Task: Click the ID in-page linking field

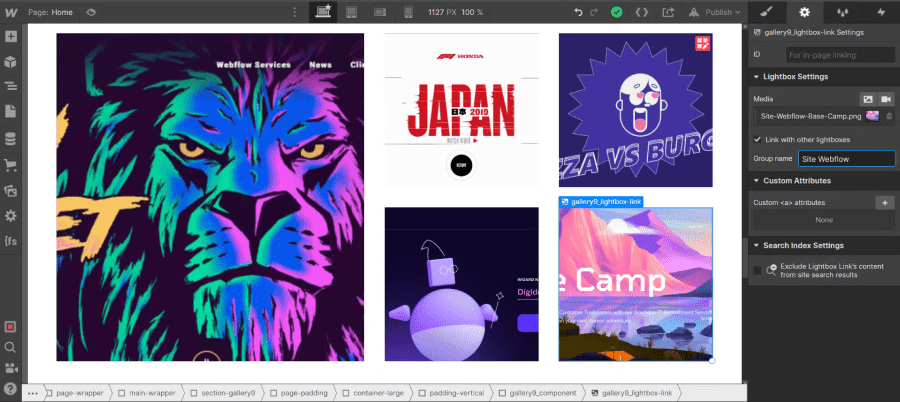Action: (840, 55)
